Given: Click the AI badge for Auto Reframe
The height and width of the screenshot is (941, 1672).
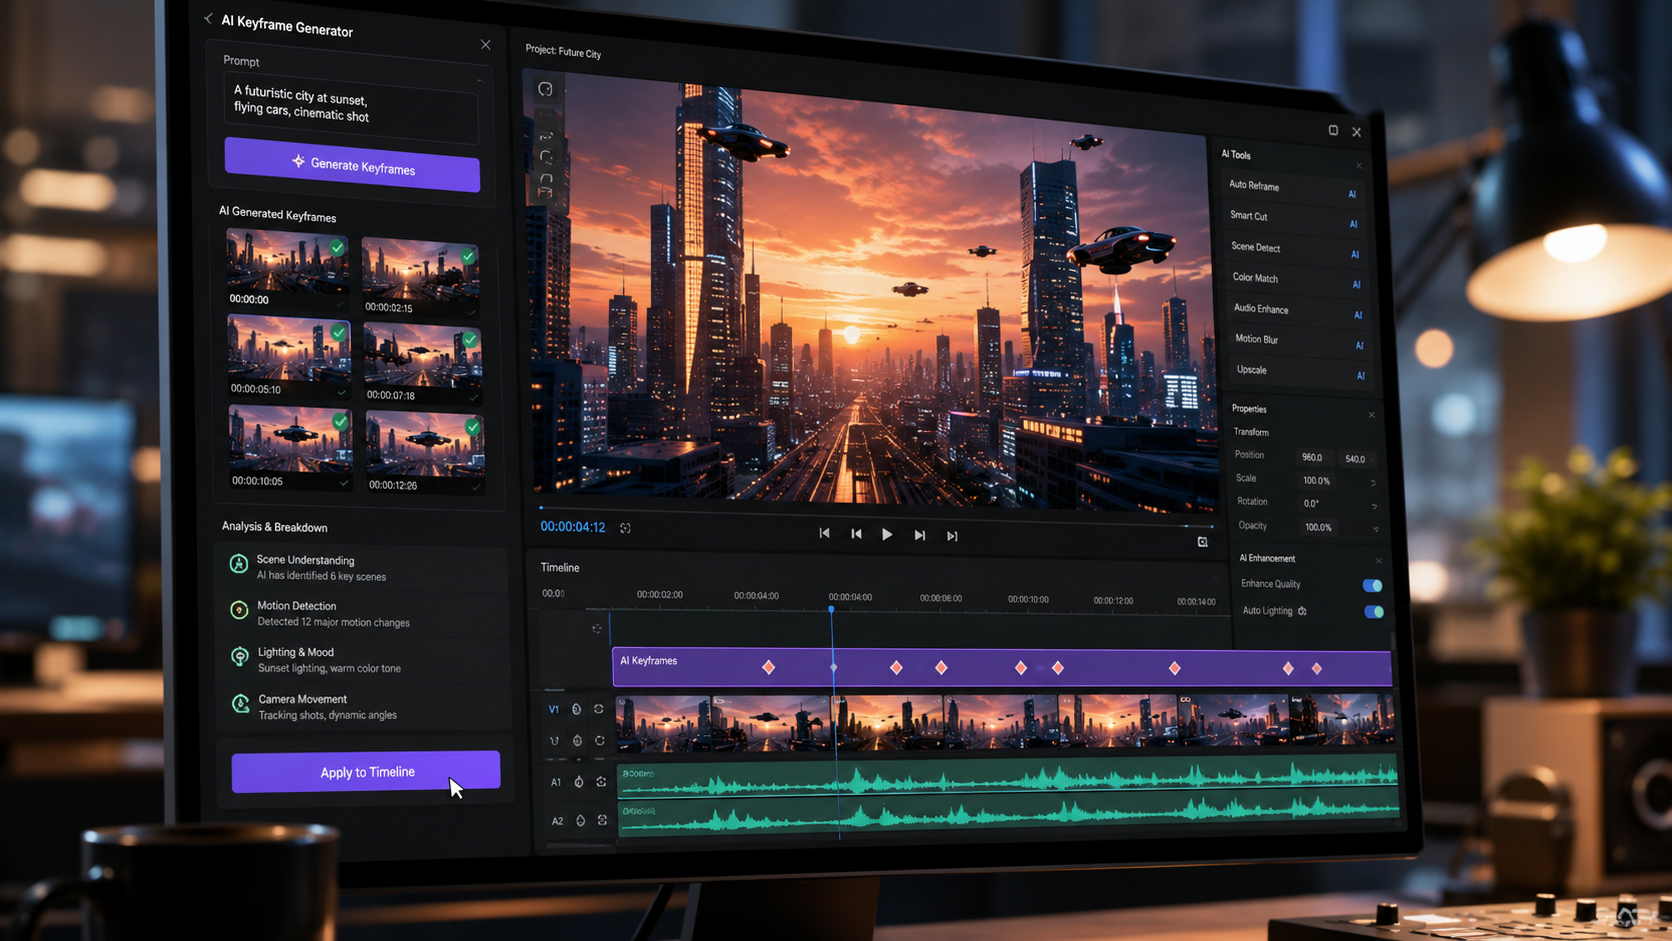Looking at the screenshot, I should pyautogui.click(x=1352, y=194).
